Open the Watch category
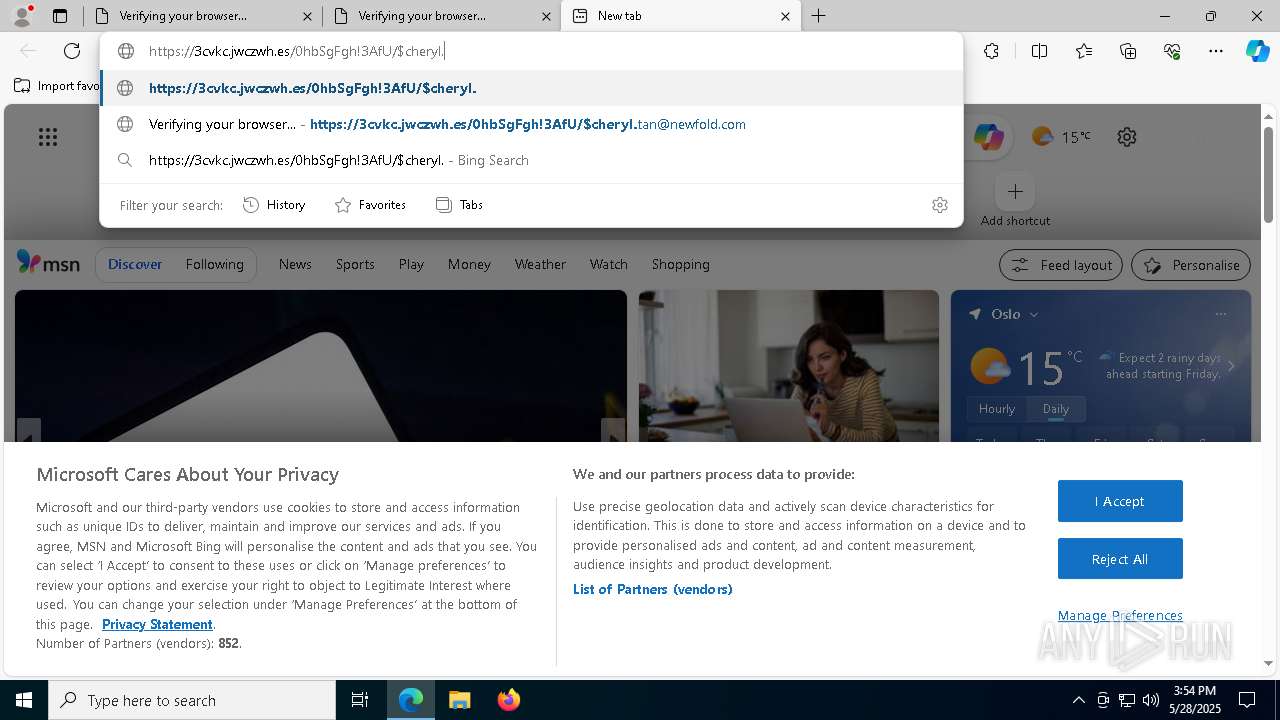1280x720 pixels. tap(608, 264)
